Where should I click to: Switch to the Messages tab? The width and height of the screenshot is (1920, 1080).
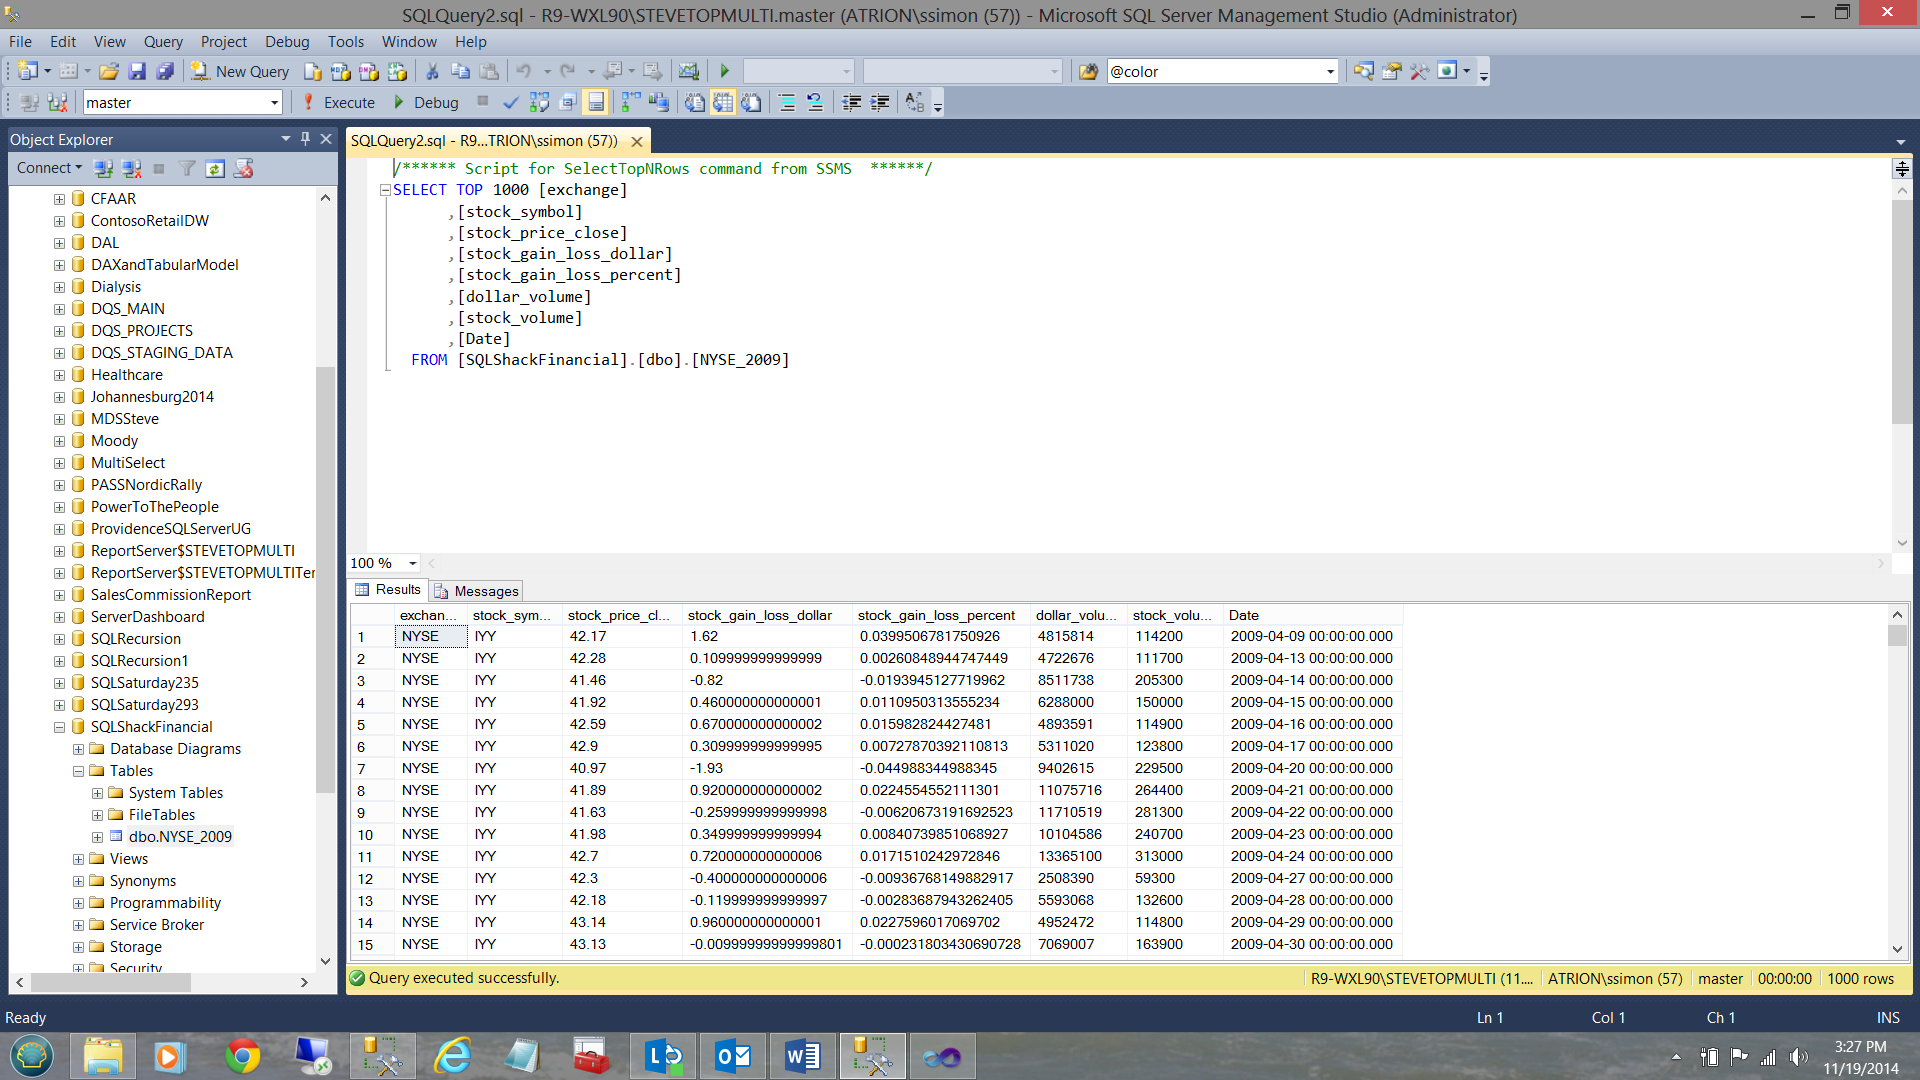coord(477,591)
